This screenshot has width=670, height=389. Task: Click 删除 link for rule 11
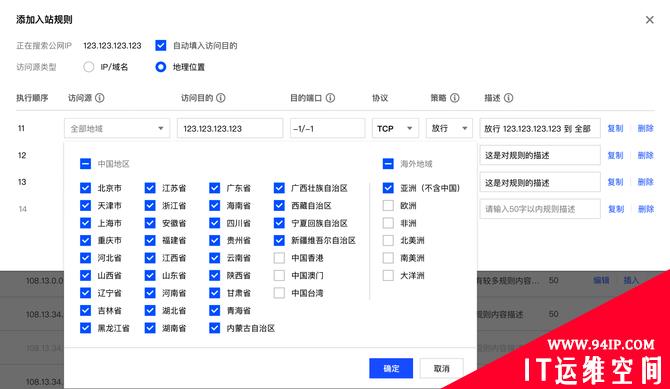pyautogui.click(x=646, y=128)
